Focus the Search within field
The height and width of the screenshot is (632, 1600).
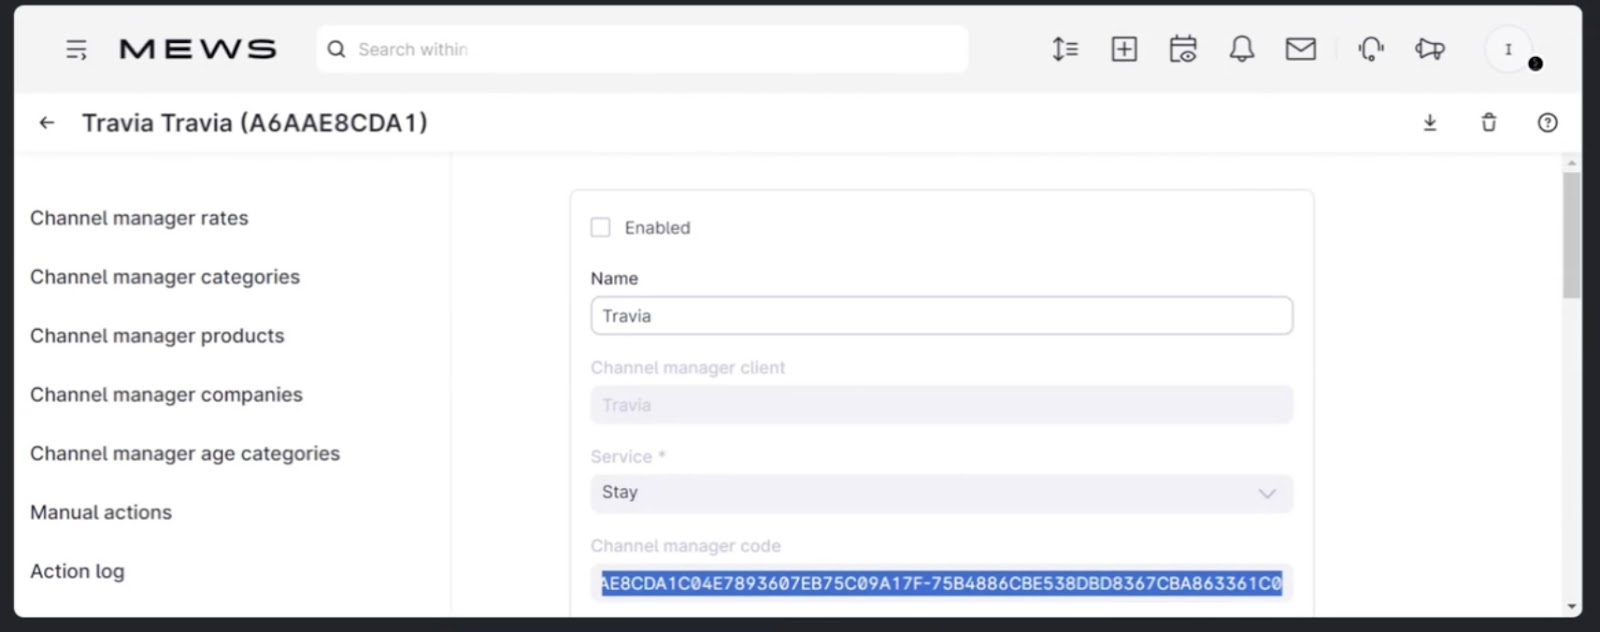pyautogui.click(x=642, y=49)
